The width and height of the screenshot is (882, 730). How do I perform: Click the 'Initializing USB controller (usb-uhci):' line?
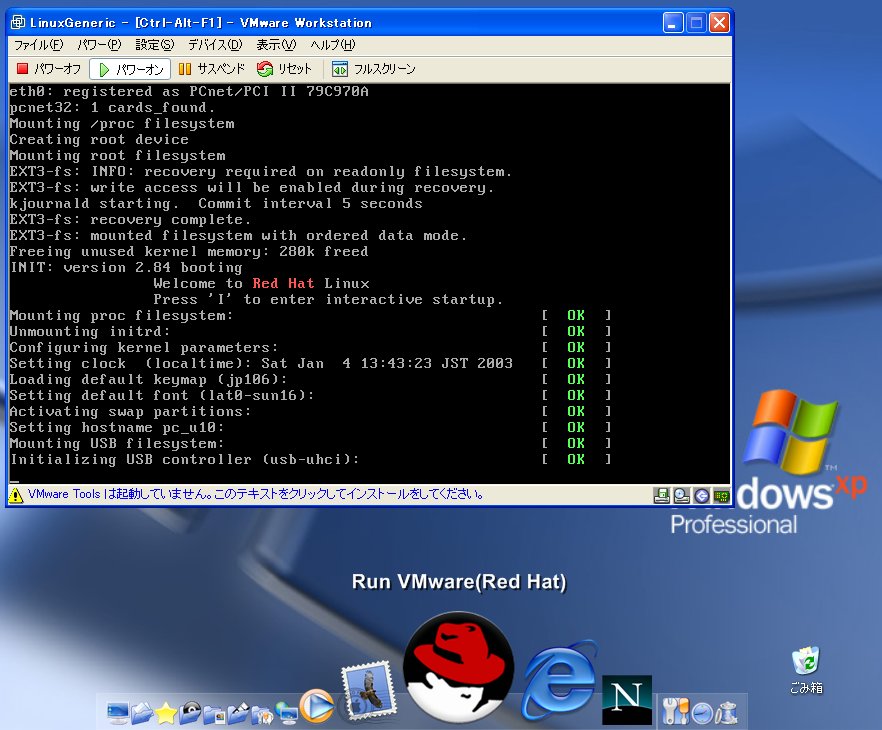(x=184, y=459)
